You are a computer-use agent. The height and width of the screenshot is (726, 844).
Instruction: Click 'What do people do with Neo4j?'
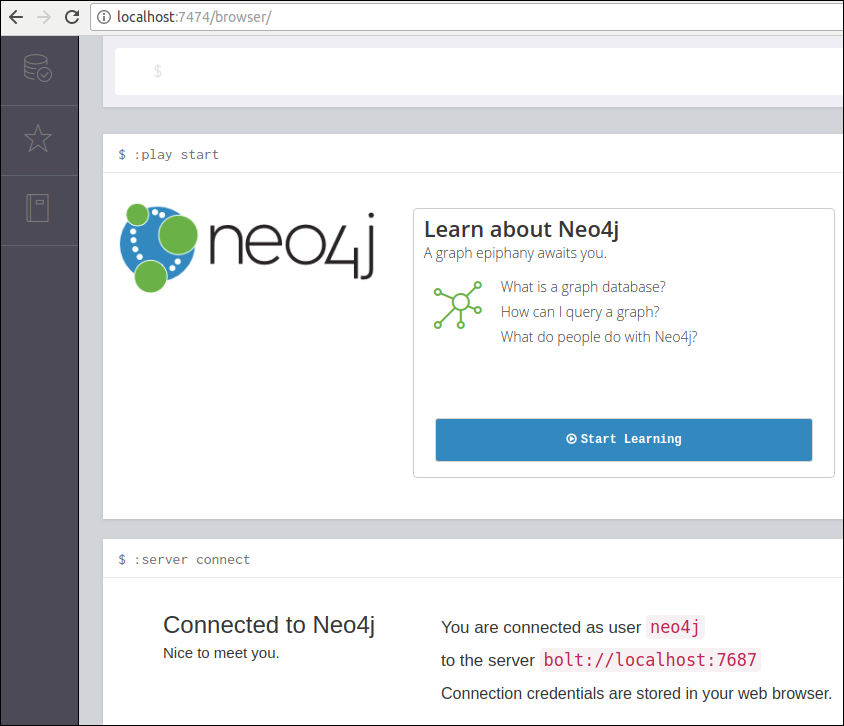click(x=599, y=337)
